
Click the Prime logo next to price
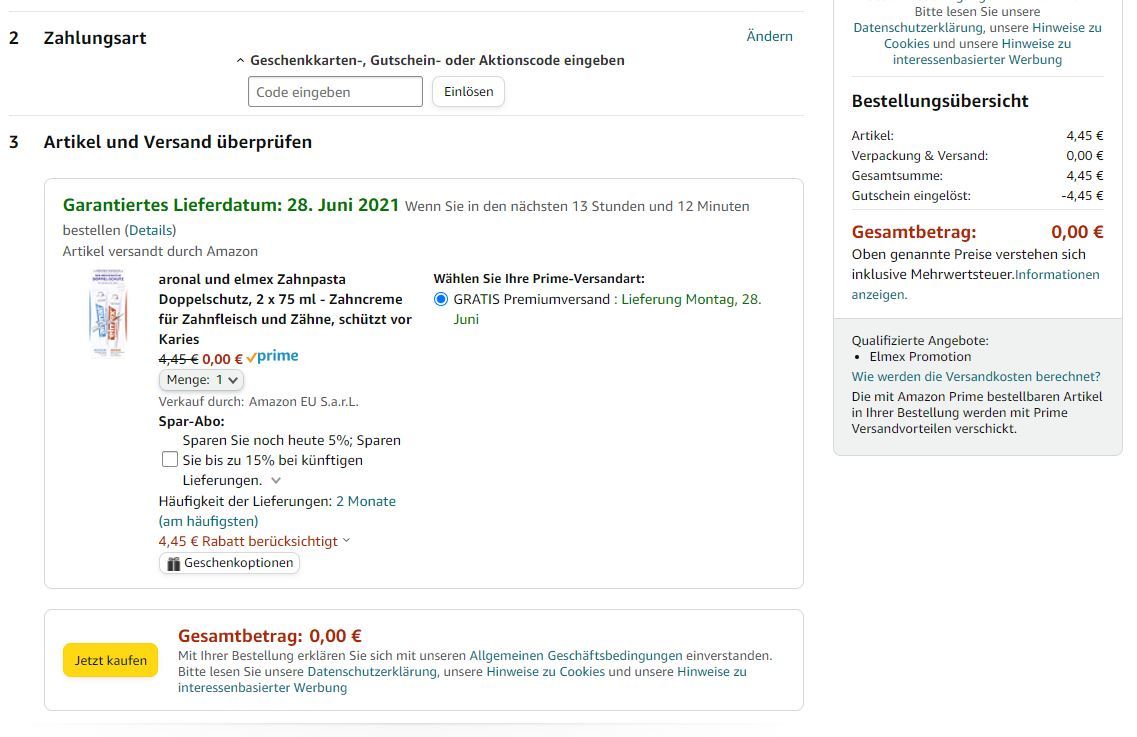273,357
